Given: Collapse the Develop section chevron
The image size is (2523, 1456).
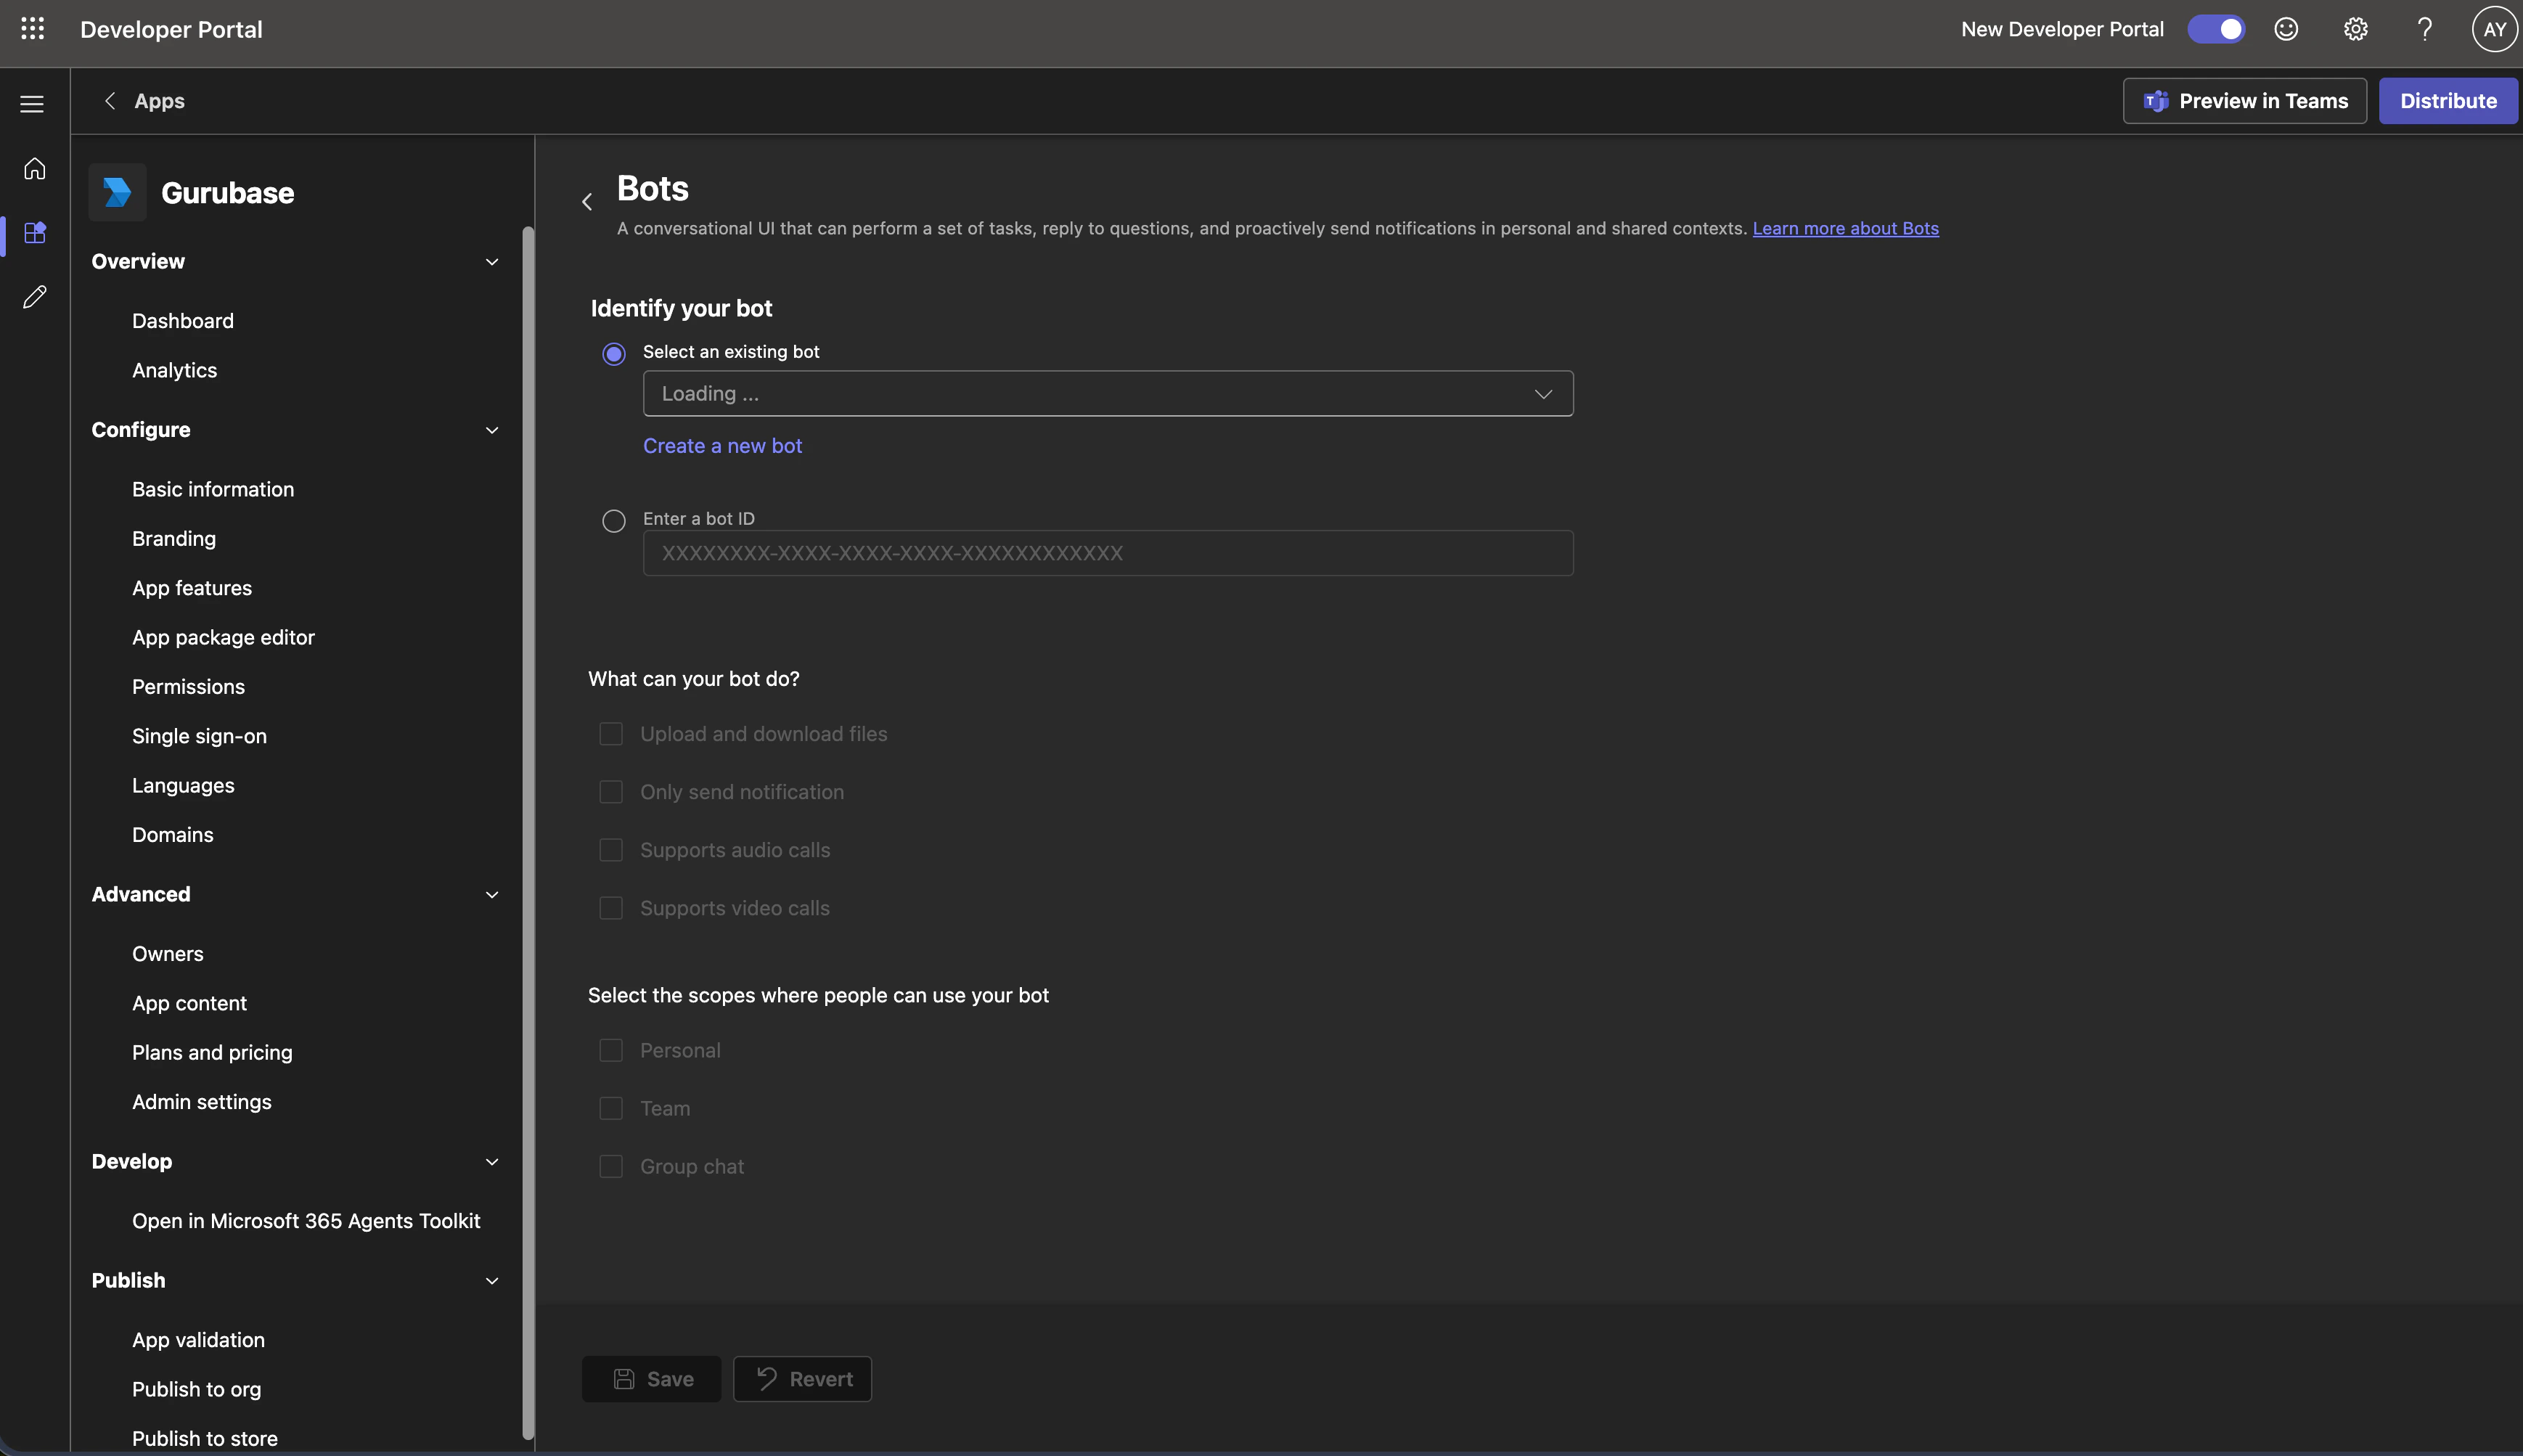Looking at the screenshot, I should click(492, 1162).
